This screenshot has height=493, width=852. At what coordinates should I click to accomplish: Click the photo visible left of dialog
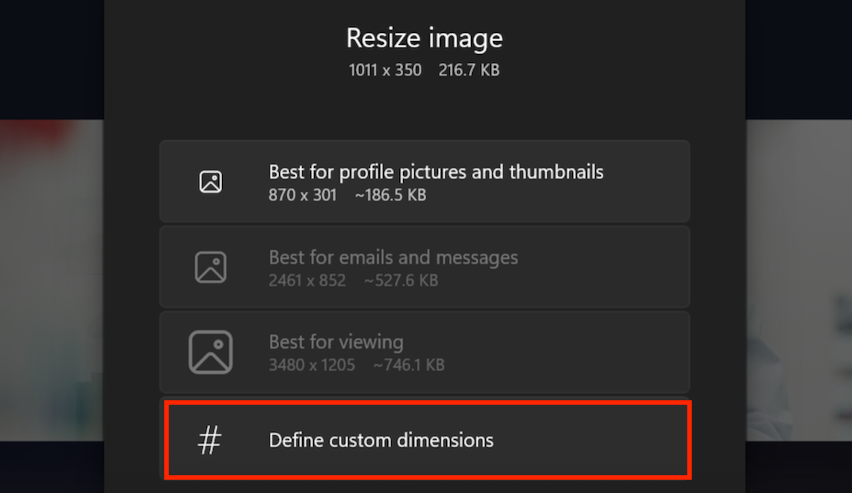[50, 280]
